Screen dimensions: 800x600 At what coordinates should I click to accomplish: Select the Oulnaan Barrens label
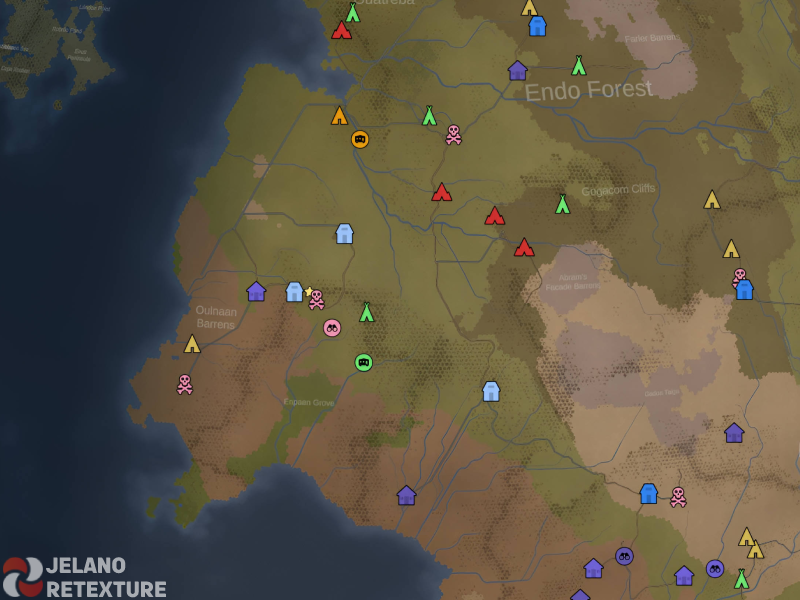tap(216, 317)
